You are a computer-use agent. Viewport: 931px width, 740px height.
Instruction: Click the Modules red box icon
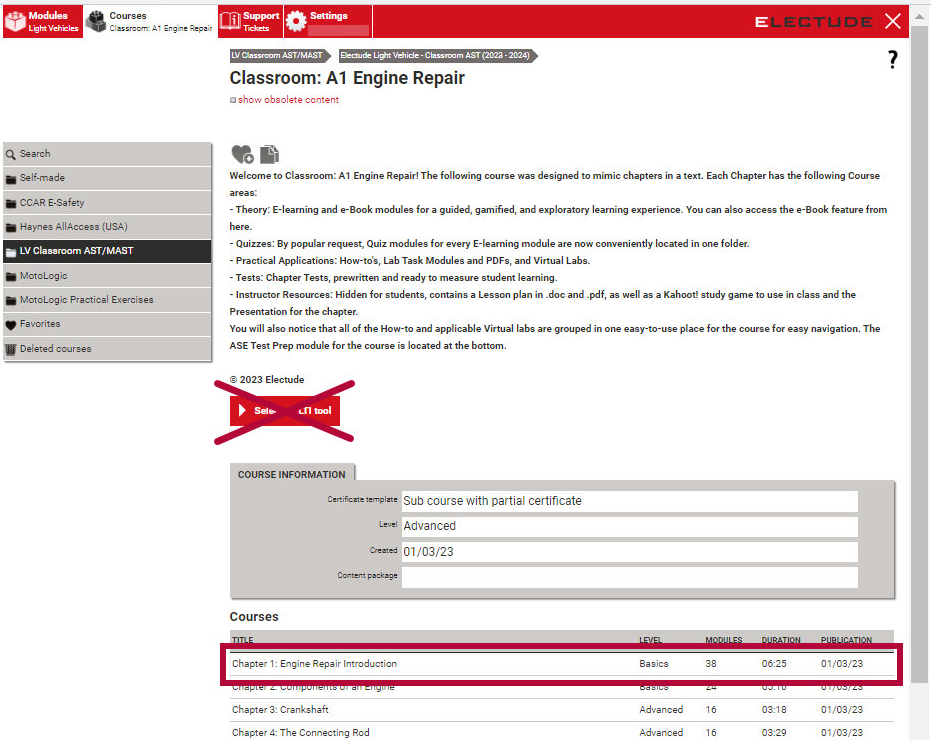coord(15,21)
